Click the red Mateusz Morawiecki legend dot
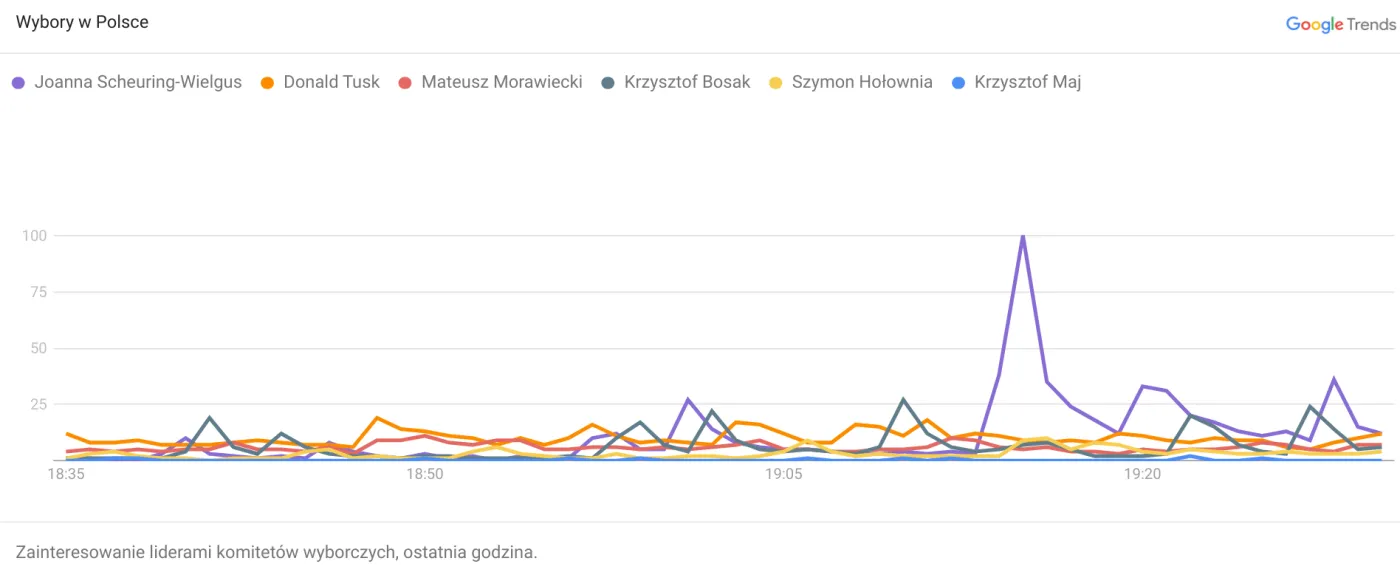 pos(405,83)
